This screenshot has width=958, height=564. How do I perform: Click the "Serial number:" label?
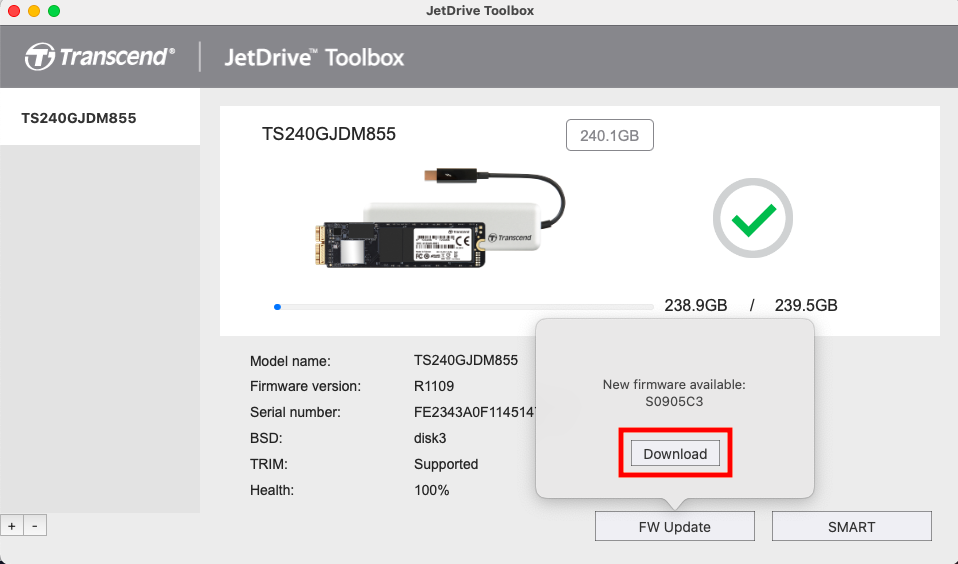(295, 412)
